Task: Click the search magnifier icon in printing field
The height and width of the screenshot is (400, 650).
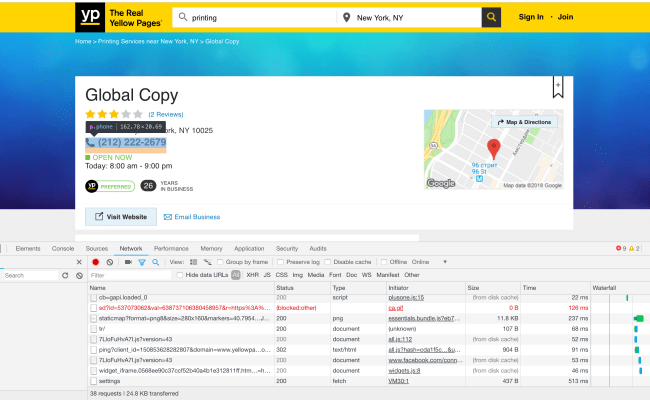Action: (x=182, y=17)
